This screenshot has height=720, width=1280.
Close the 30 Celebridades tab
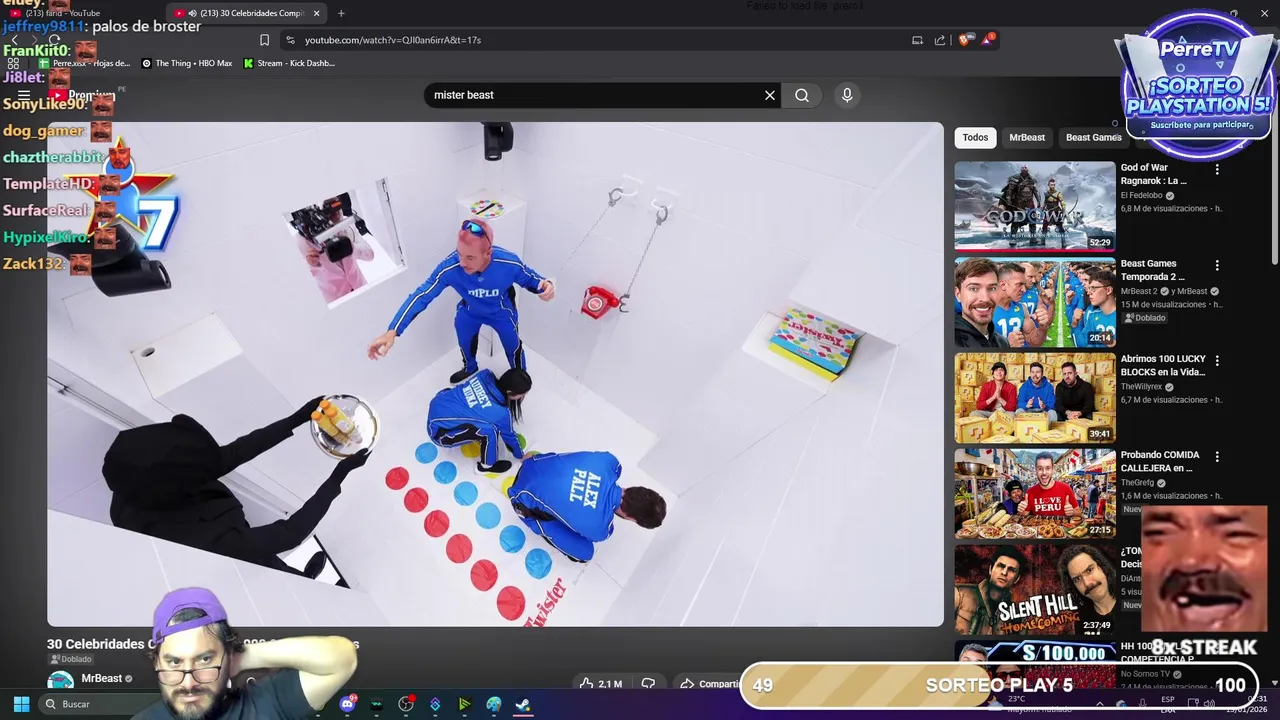coord(317,13)
